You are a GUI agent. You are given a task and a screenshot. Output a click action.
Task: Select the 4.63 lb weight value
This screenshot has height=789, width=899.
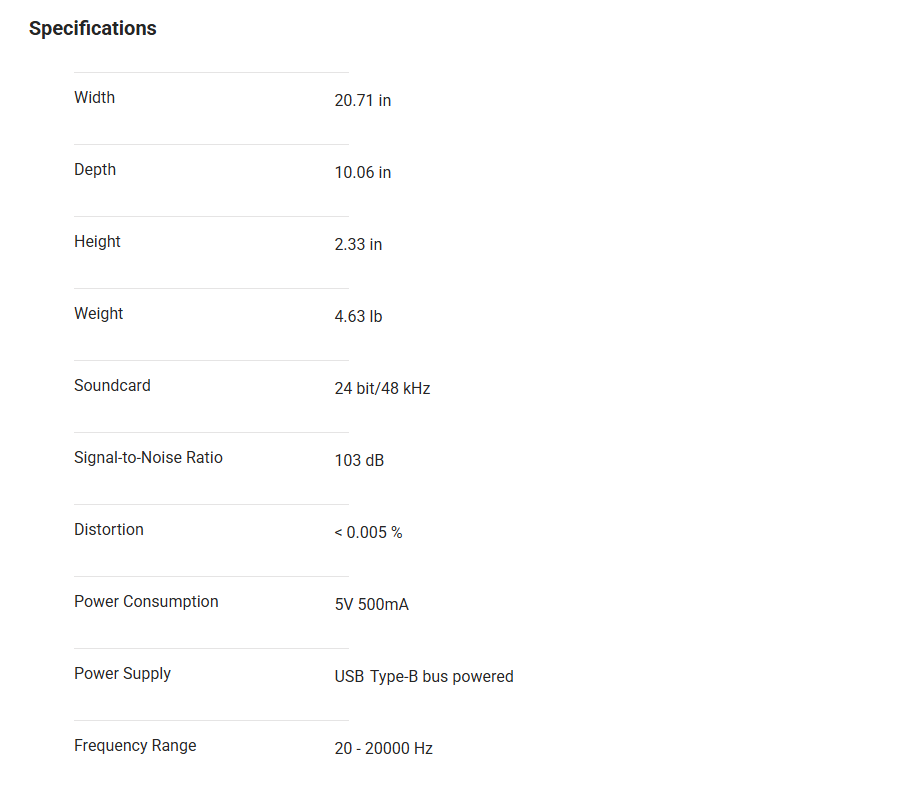[358, 317]
